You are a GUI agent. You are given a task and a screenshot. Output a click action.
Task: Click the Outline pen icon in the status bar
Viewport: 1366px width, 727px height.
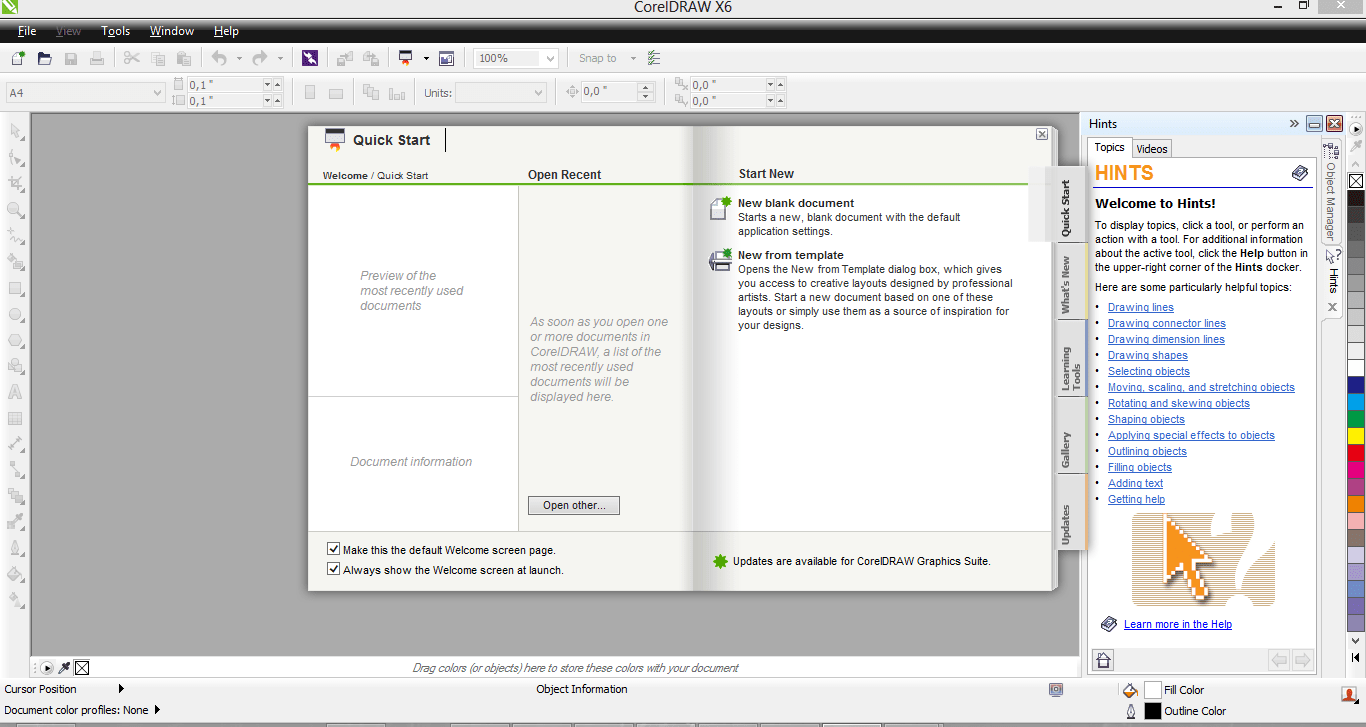tap(1131, 711)
